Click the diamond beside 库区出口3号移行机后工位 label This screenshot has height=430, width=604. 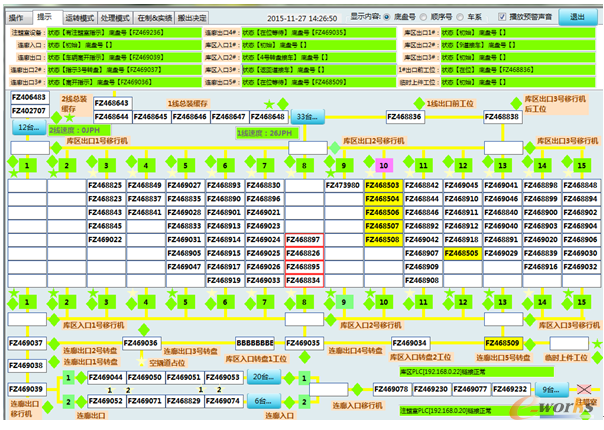(516, 103)
